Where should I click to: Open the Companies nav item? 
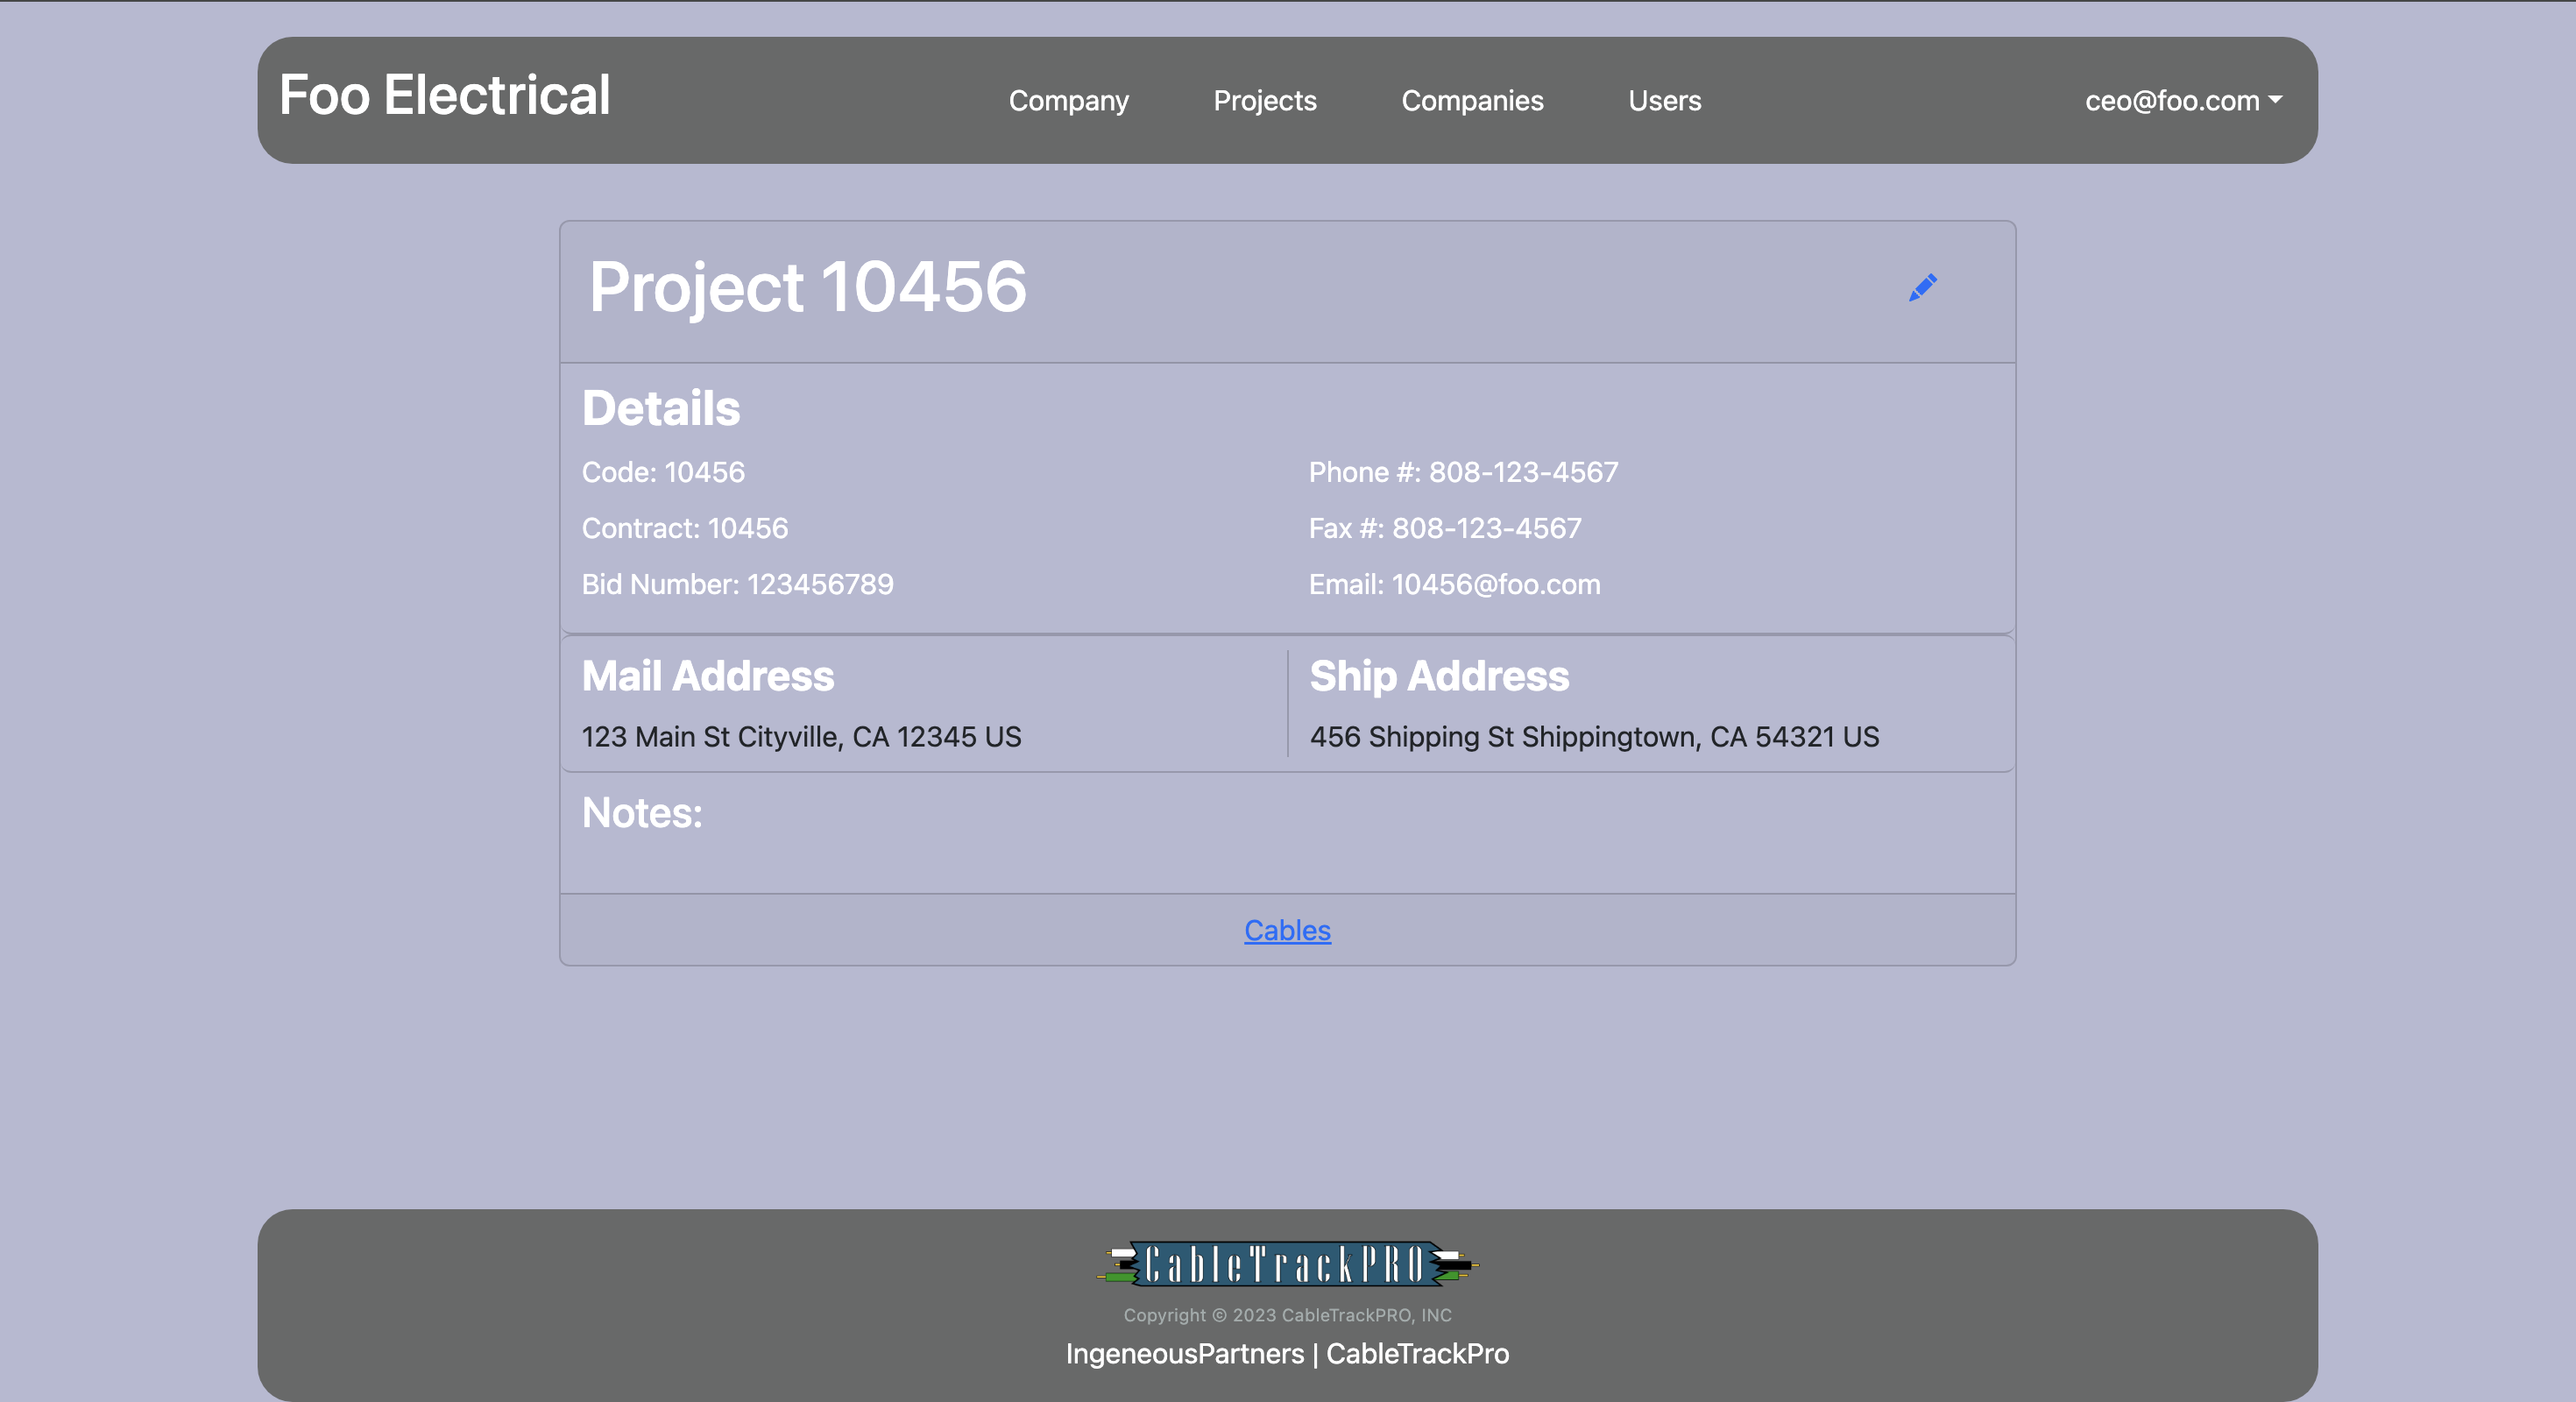1472,100
